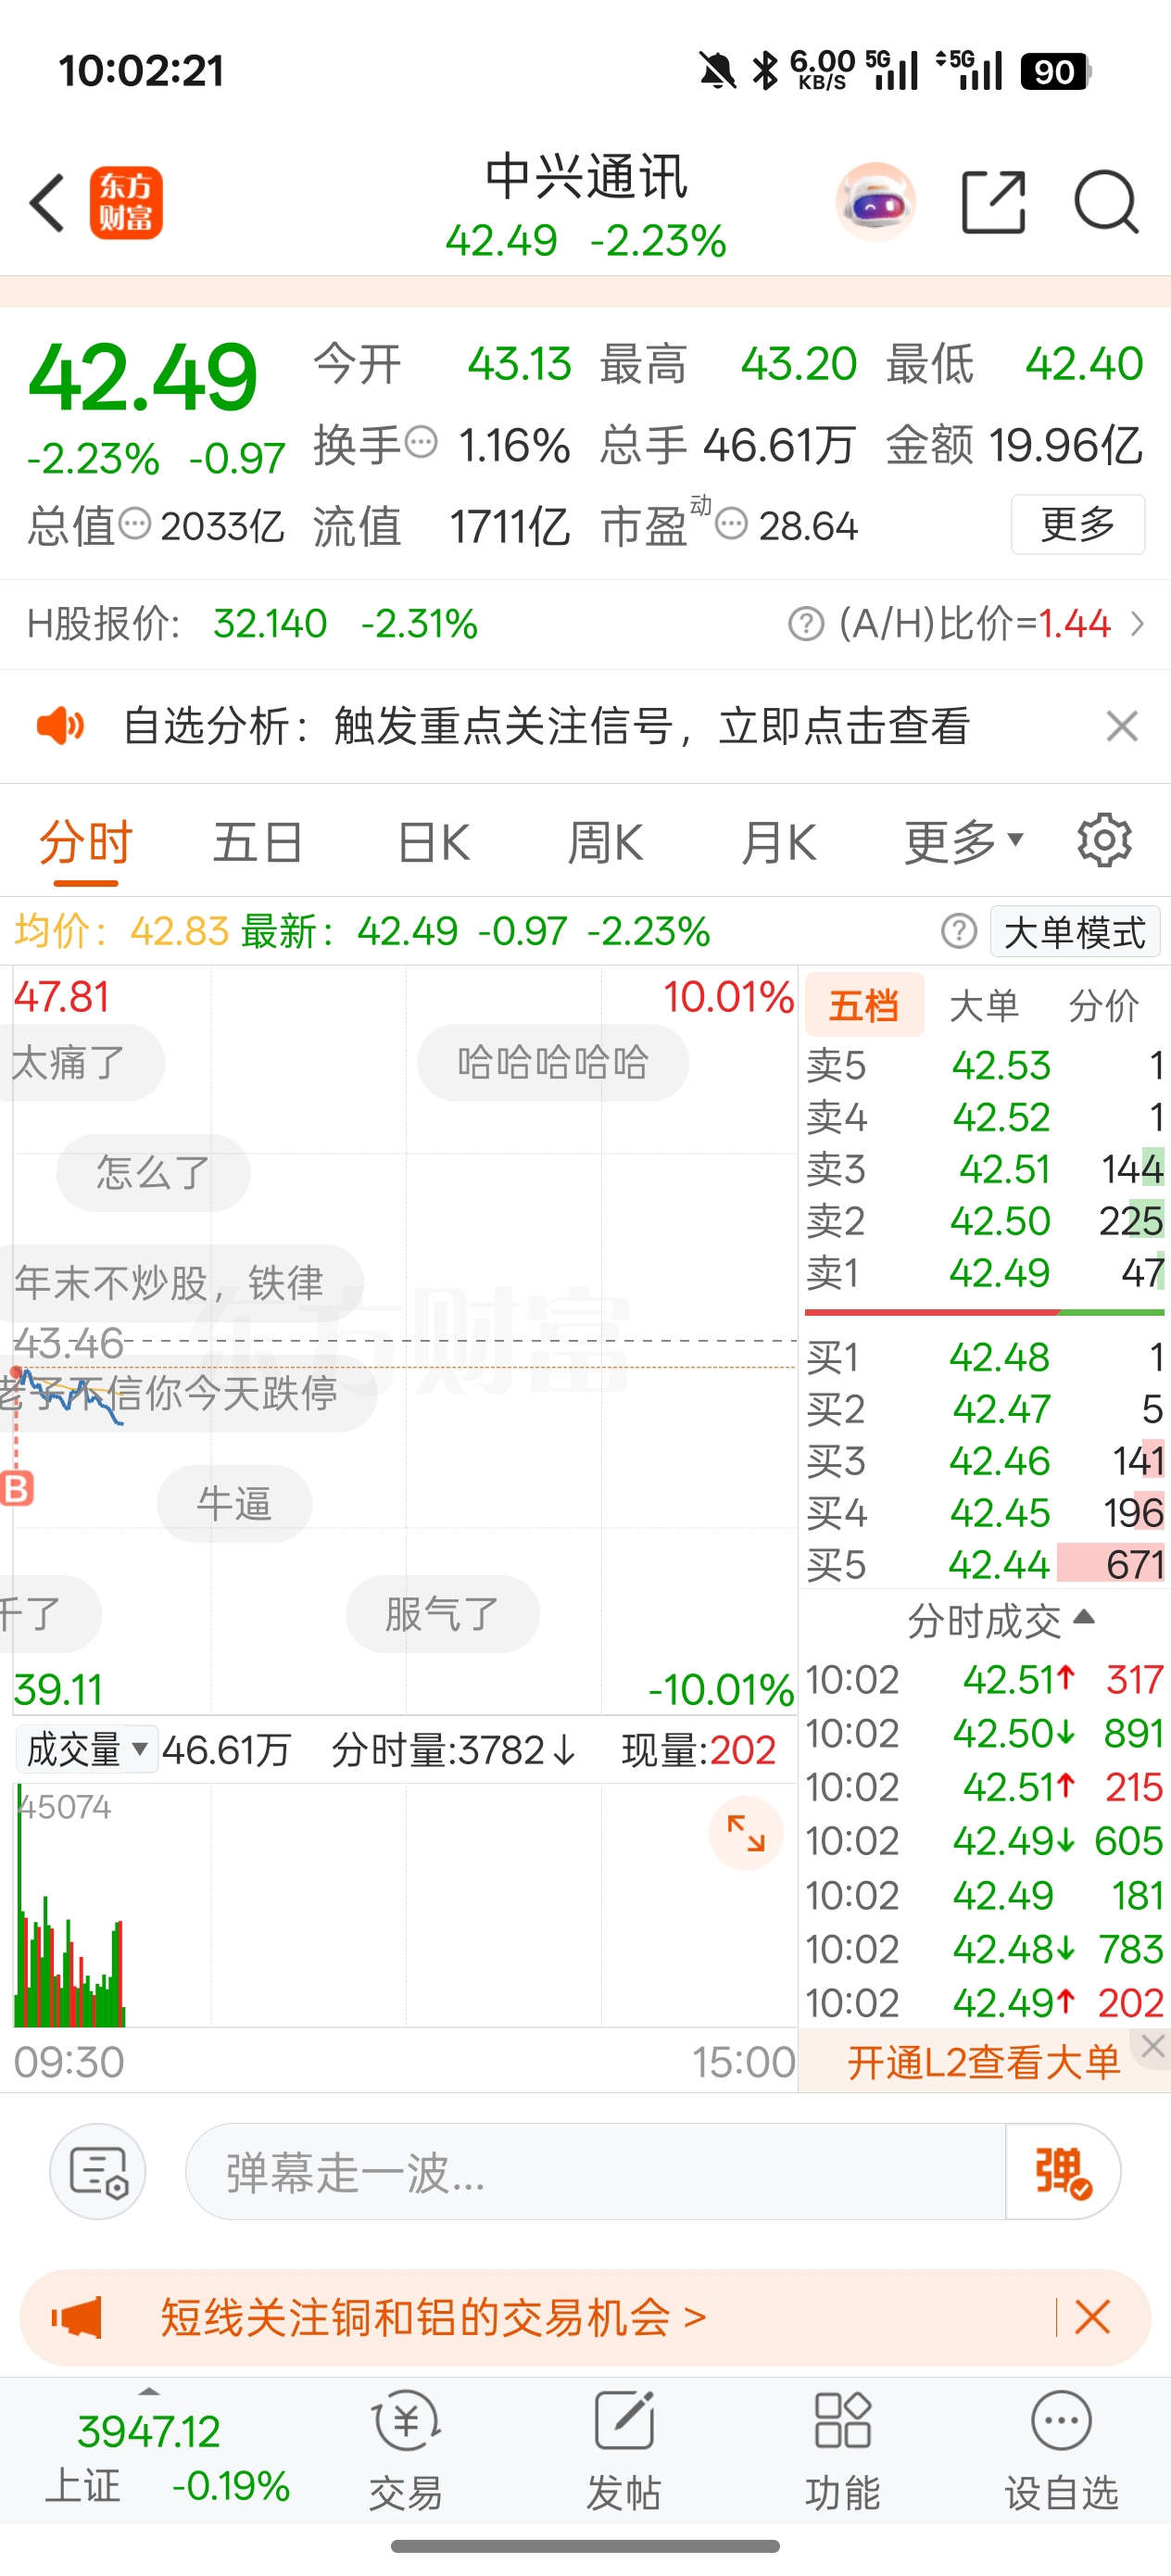Tap the info icon next to 市盈

732,523
